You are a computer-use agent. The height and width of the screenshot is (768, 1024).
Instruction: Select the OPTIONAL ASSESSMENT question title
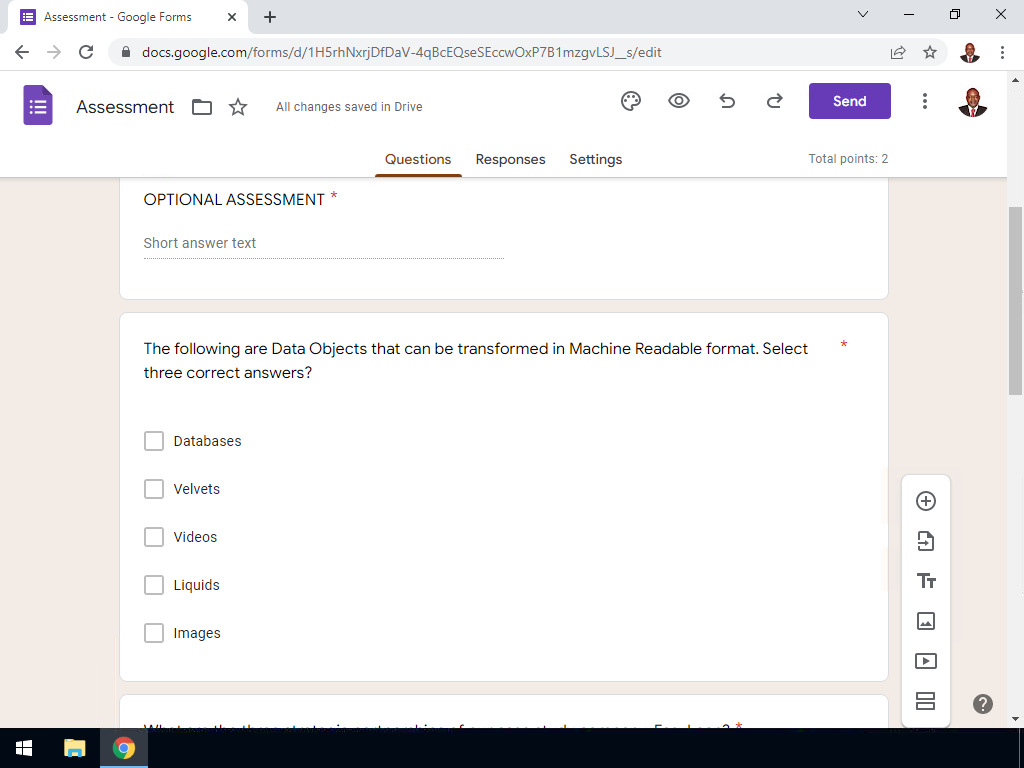pos(234,200)
